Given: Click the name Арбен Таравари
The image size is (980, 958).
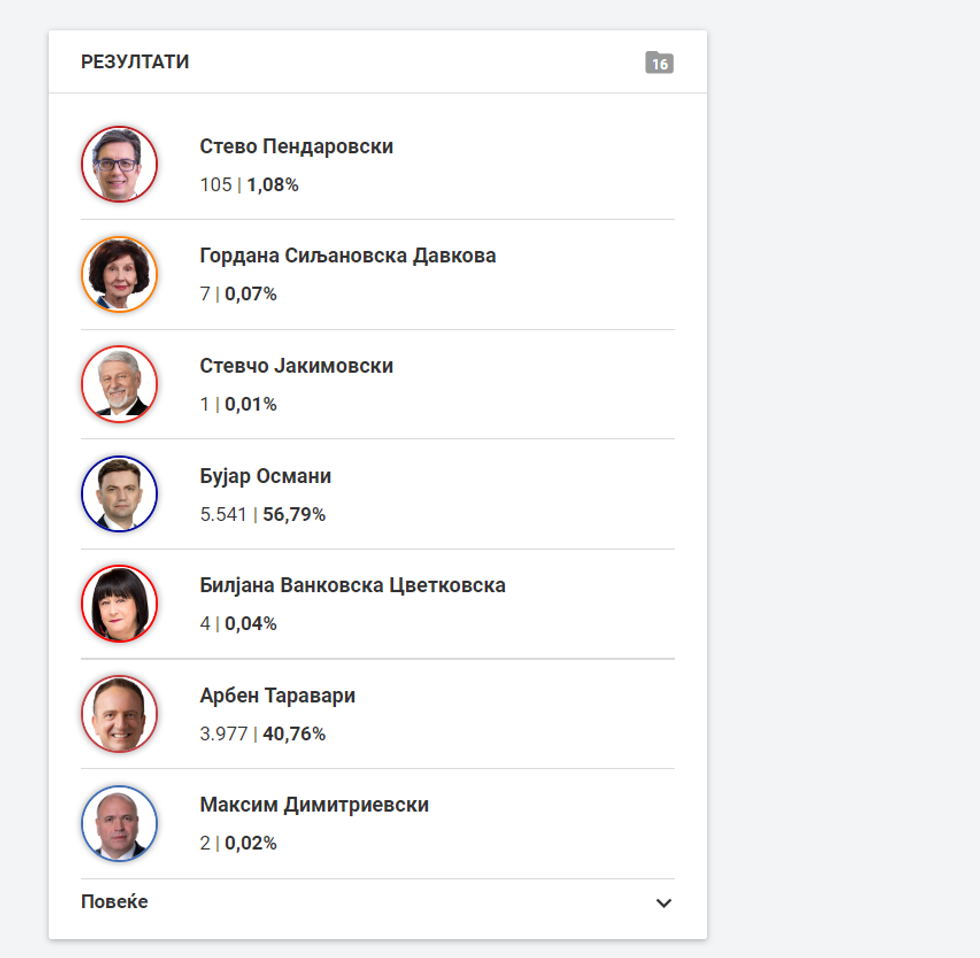Looking at the screenshot, I should (x=277, y=696).
